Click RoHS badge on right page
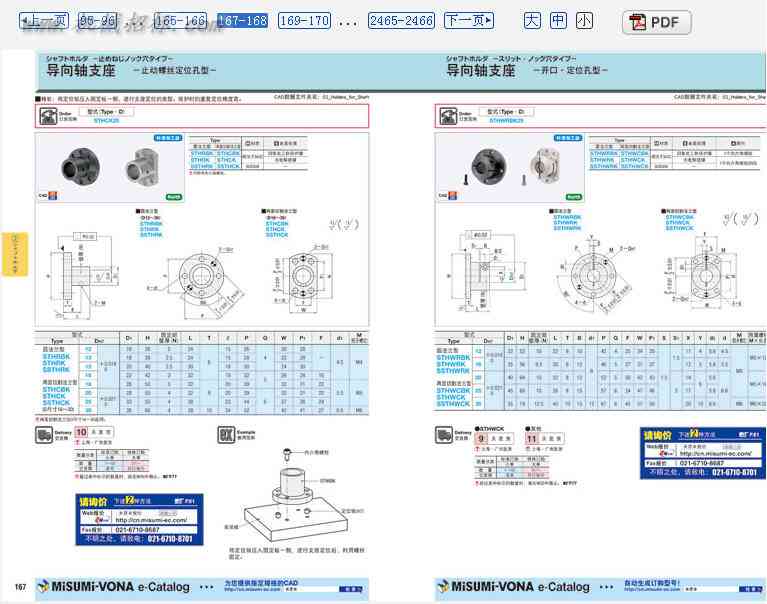 (x=574, y=197)
